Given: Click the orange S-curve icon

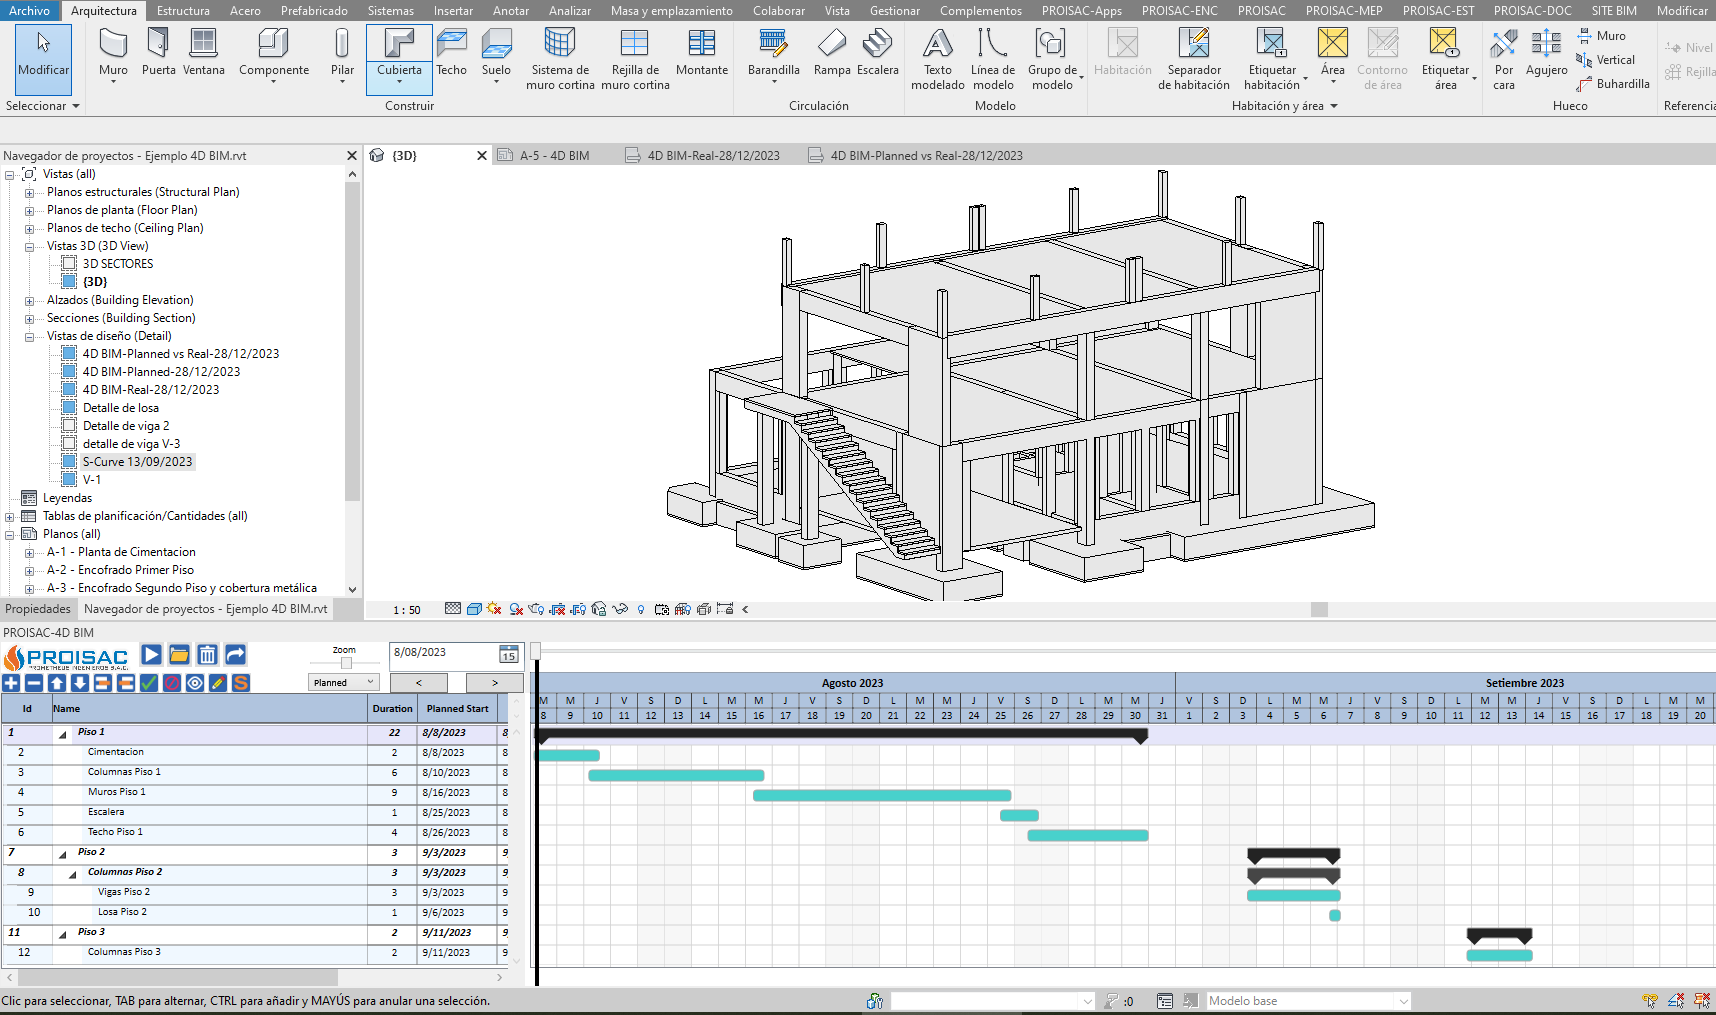Looking at the screenshot, I should pos(241,683).
